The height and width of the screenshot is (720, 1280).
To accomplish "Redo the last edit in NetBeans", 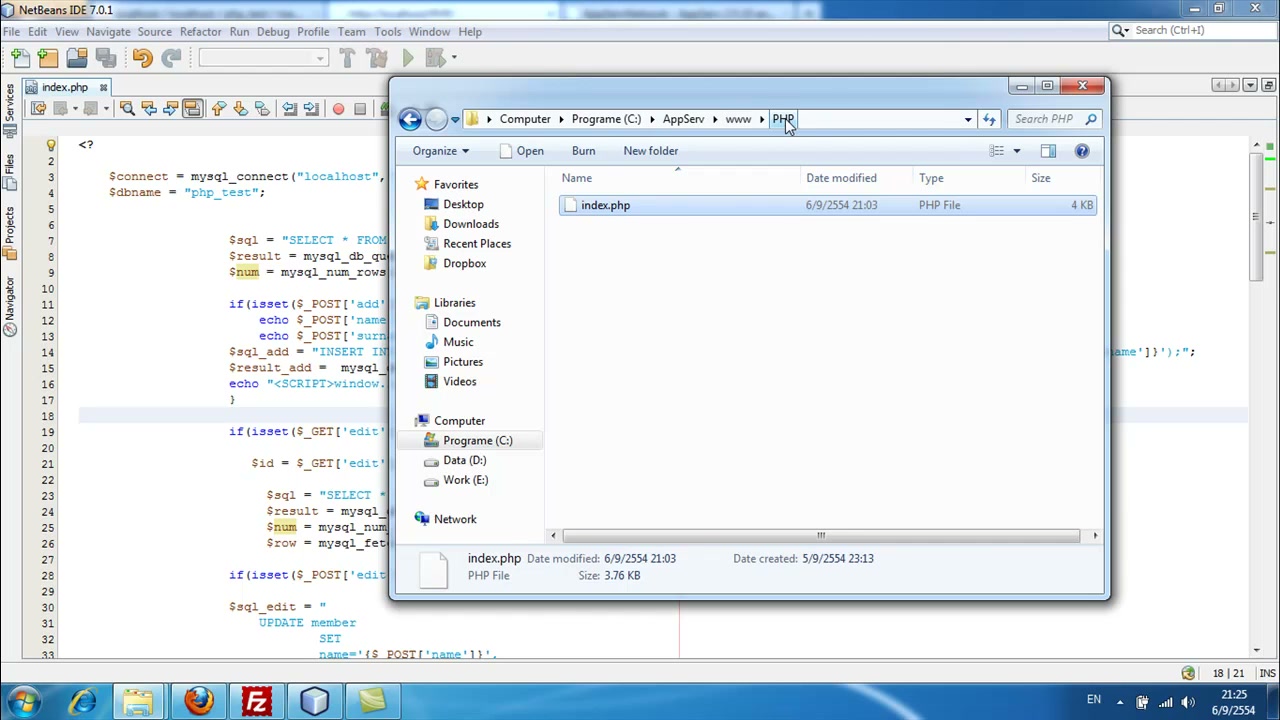I will coord(171,58).
